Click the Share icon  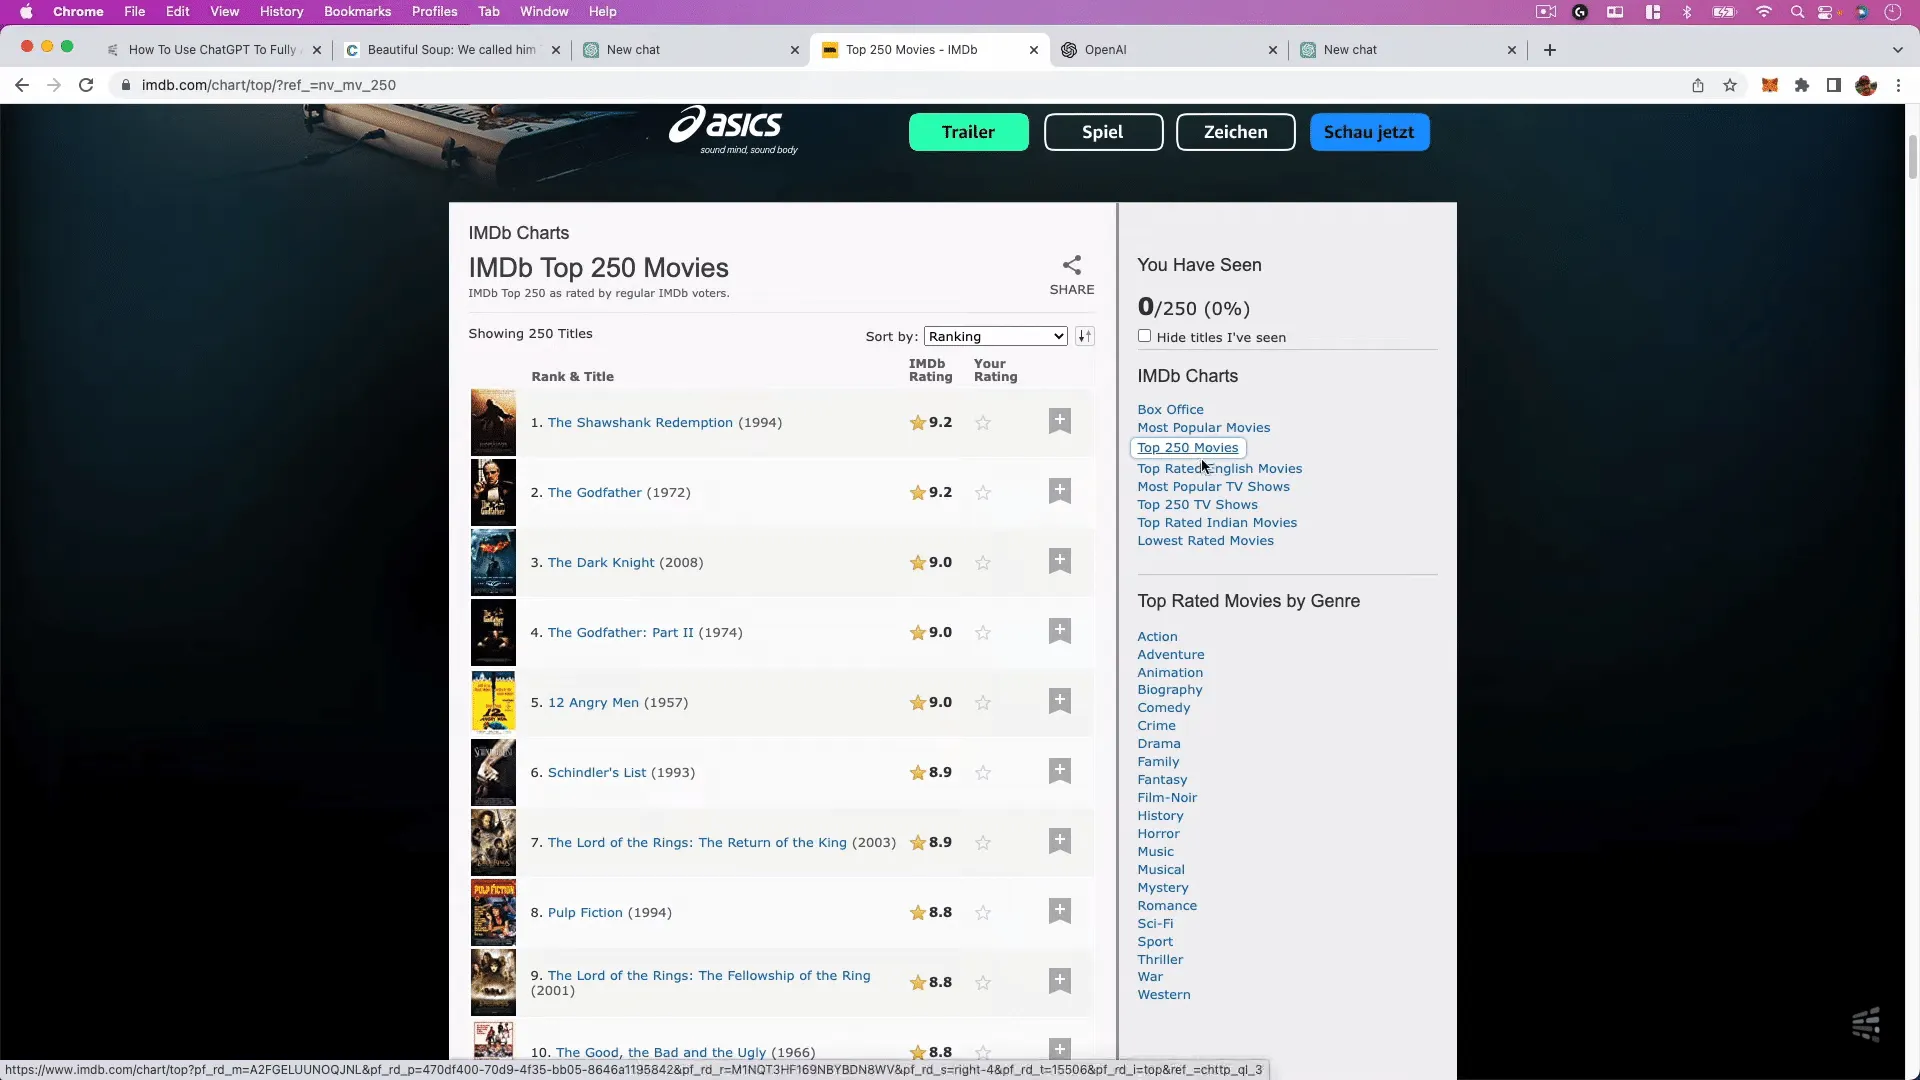click(1072, 265)
